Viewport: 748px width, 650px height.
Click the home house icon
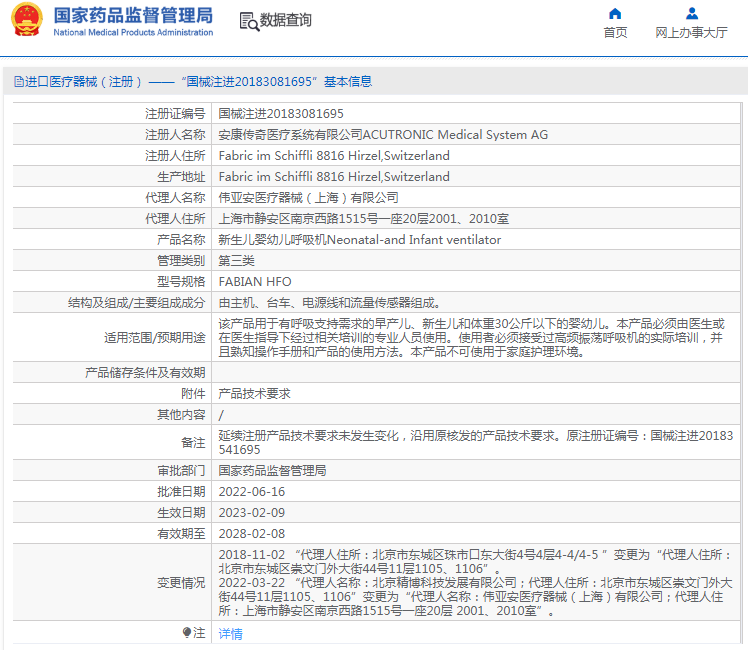615,13
